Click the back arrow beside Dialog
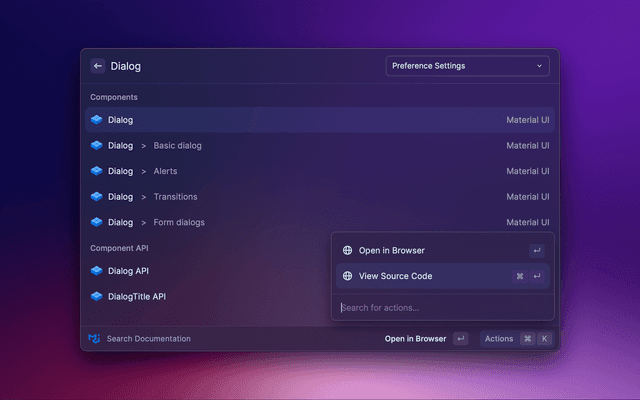Image resolution: width=640 pixels, height=400 pixels. (98, 66)
